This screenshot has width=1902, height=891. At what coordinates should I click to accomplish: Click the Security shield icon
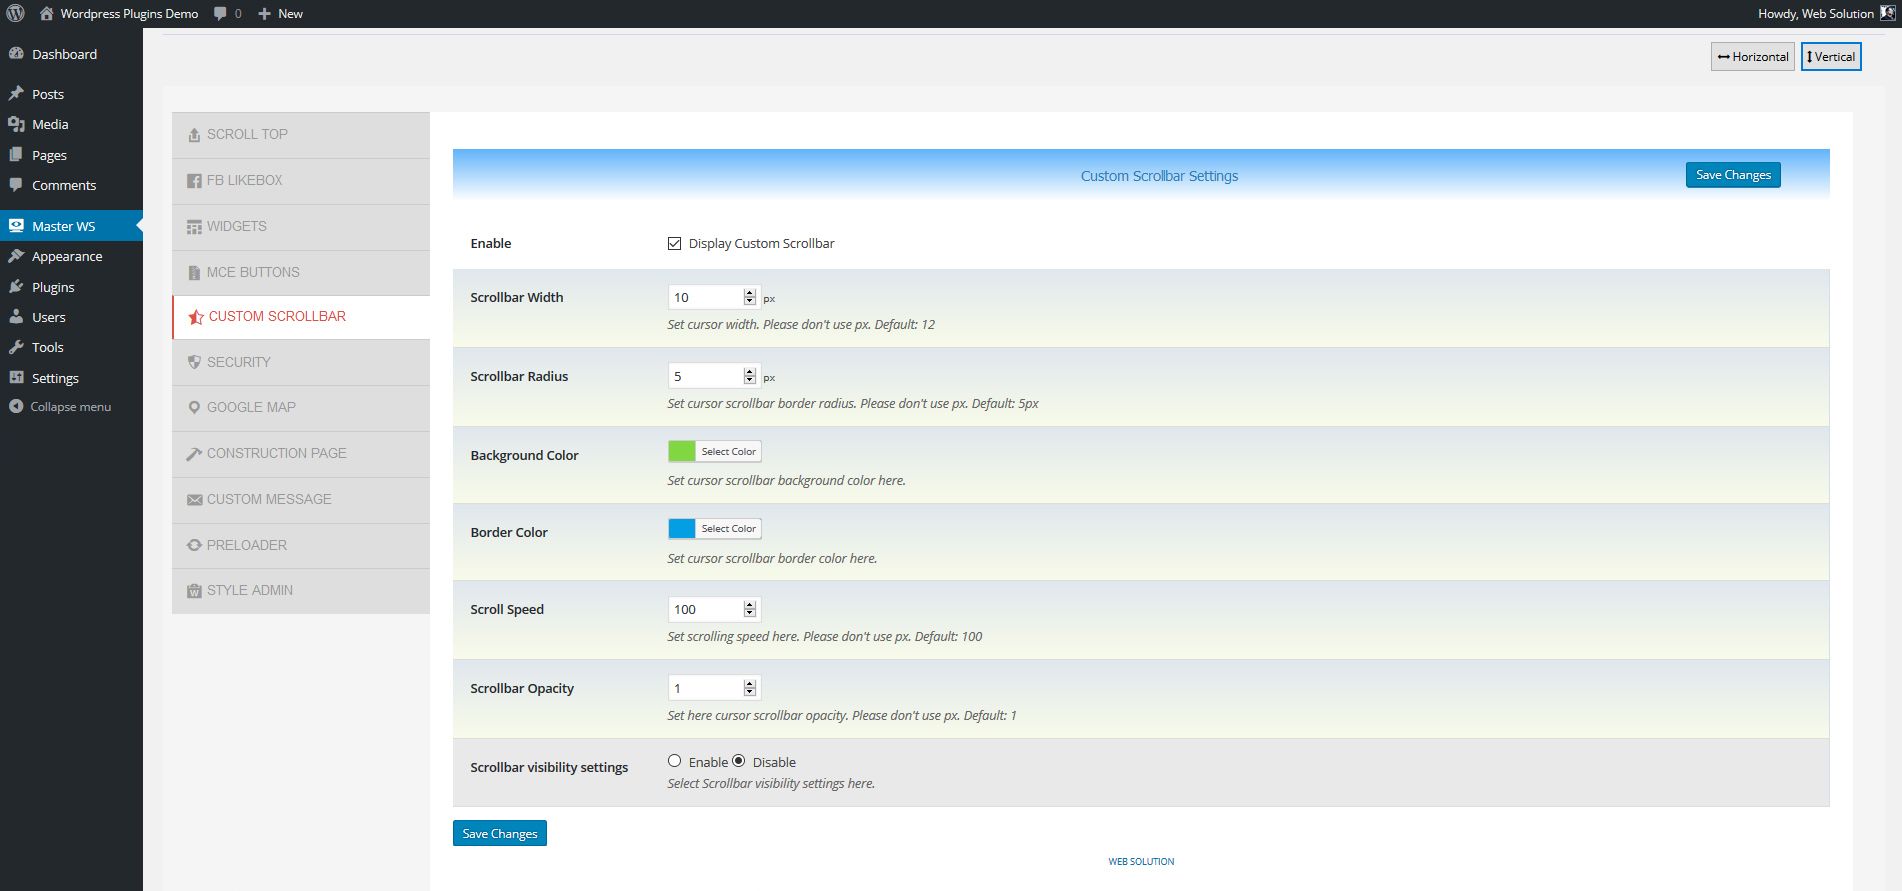point(194,363)
